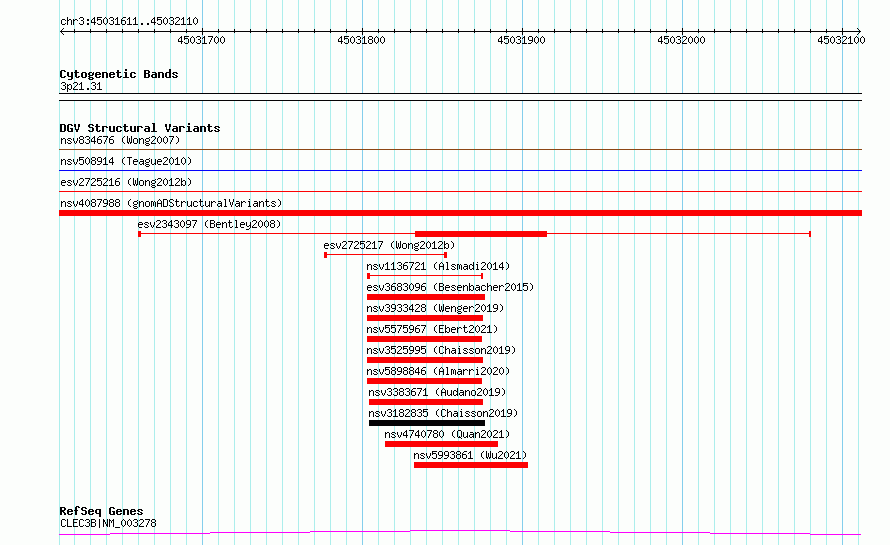Image resolution: width=890 pixels, height=545 pixels.
Task: Click the nsv5993861 (Wu2021) variant label
Action: click(x=470, y=455)
